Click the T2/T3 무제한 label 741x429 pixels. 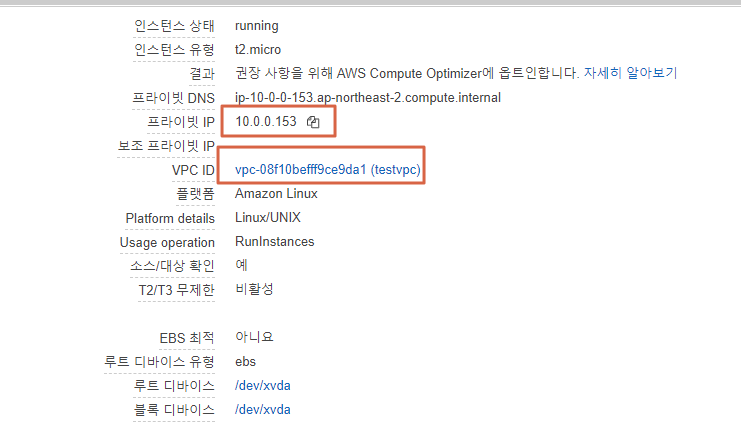(x=176, y=290)
